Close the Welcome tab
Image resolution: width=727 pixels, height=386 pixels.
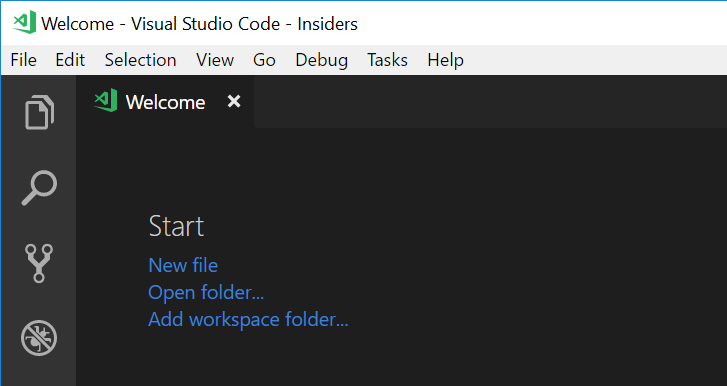pos(234,101)
